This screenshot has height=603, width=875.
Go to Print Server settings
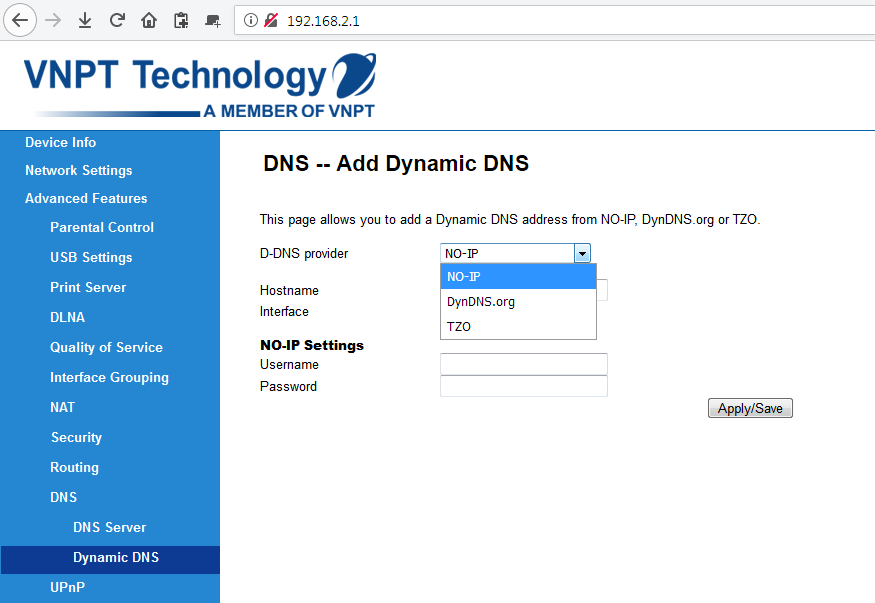point(88,287)
